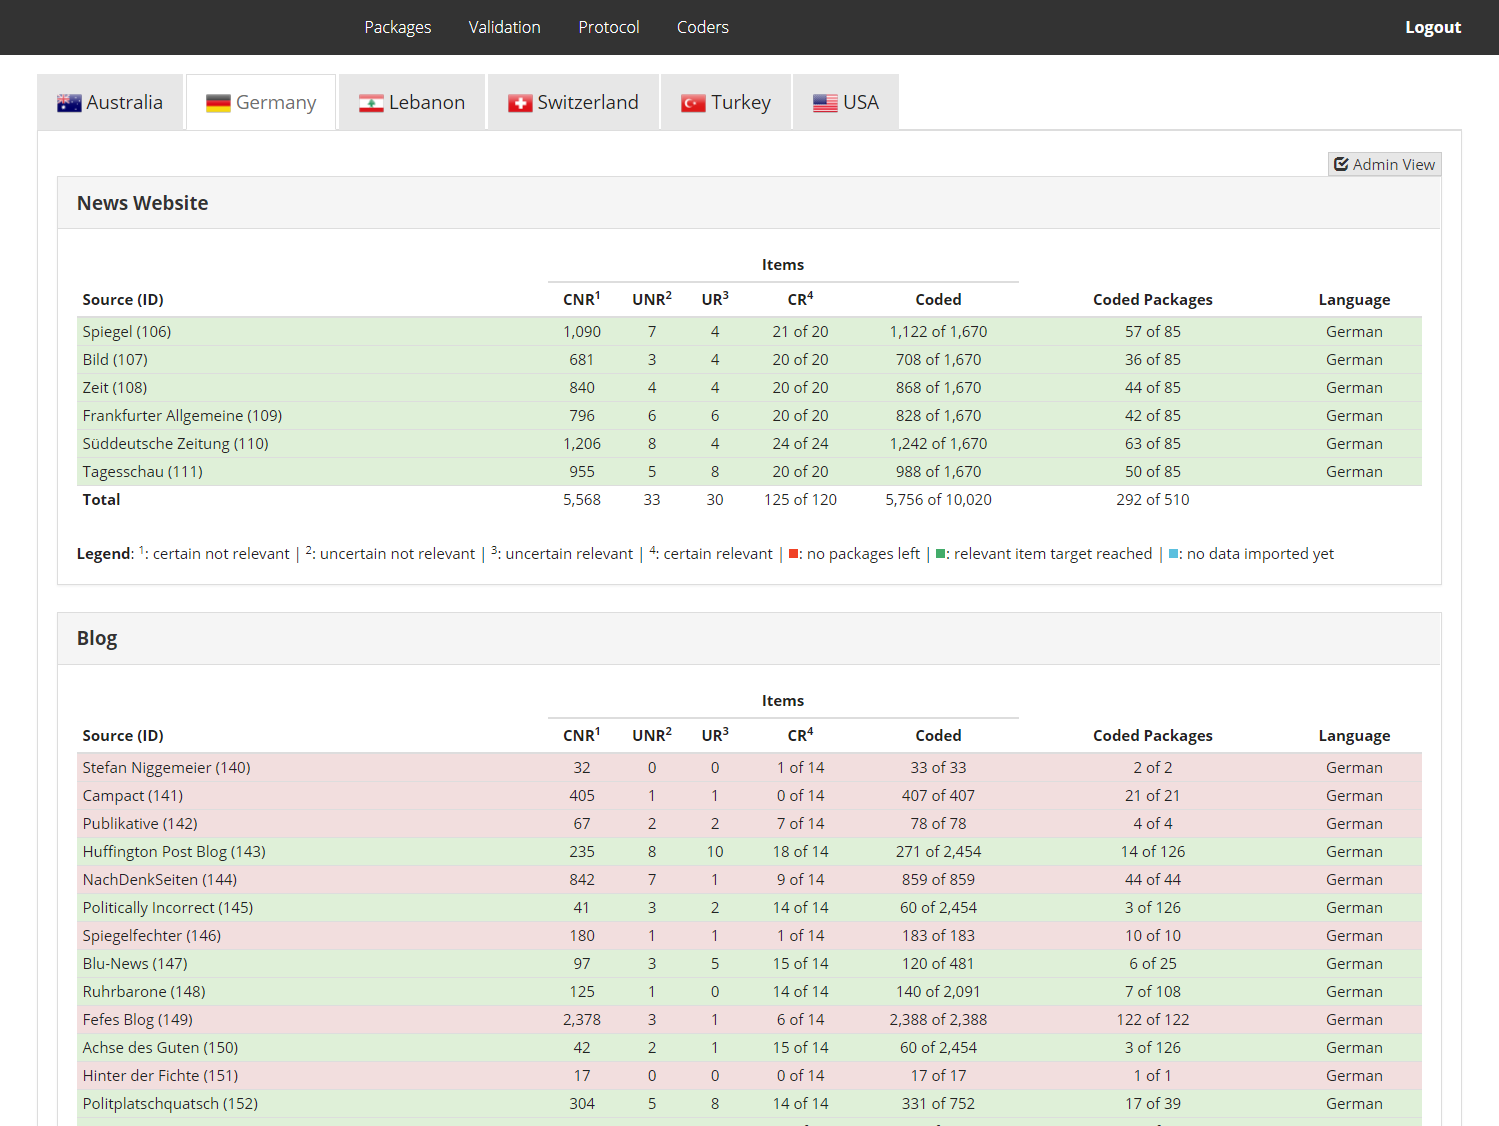
Task: Click the USA flag icon
Action: point(825,103)
